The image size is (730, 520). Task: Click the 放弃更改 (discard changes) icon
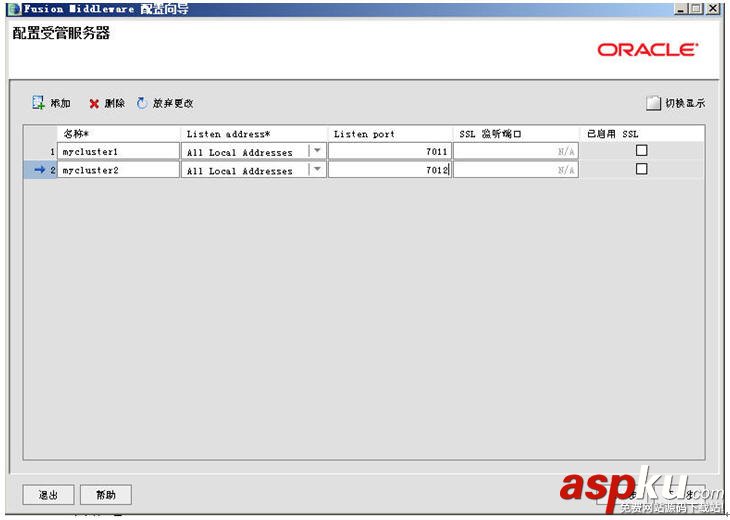[142, 103]
